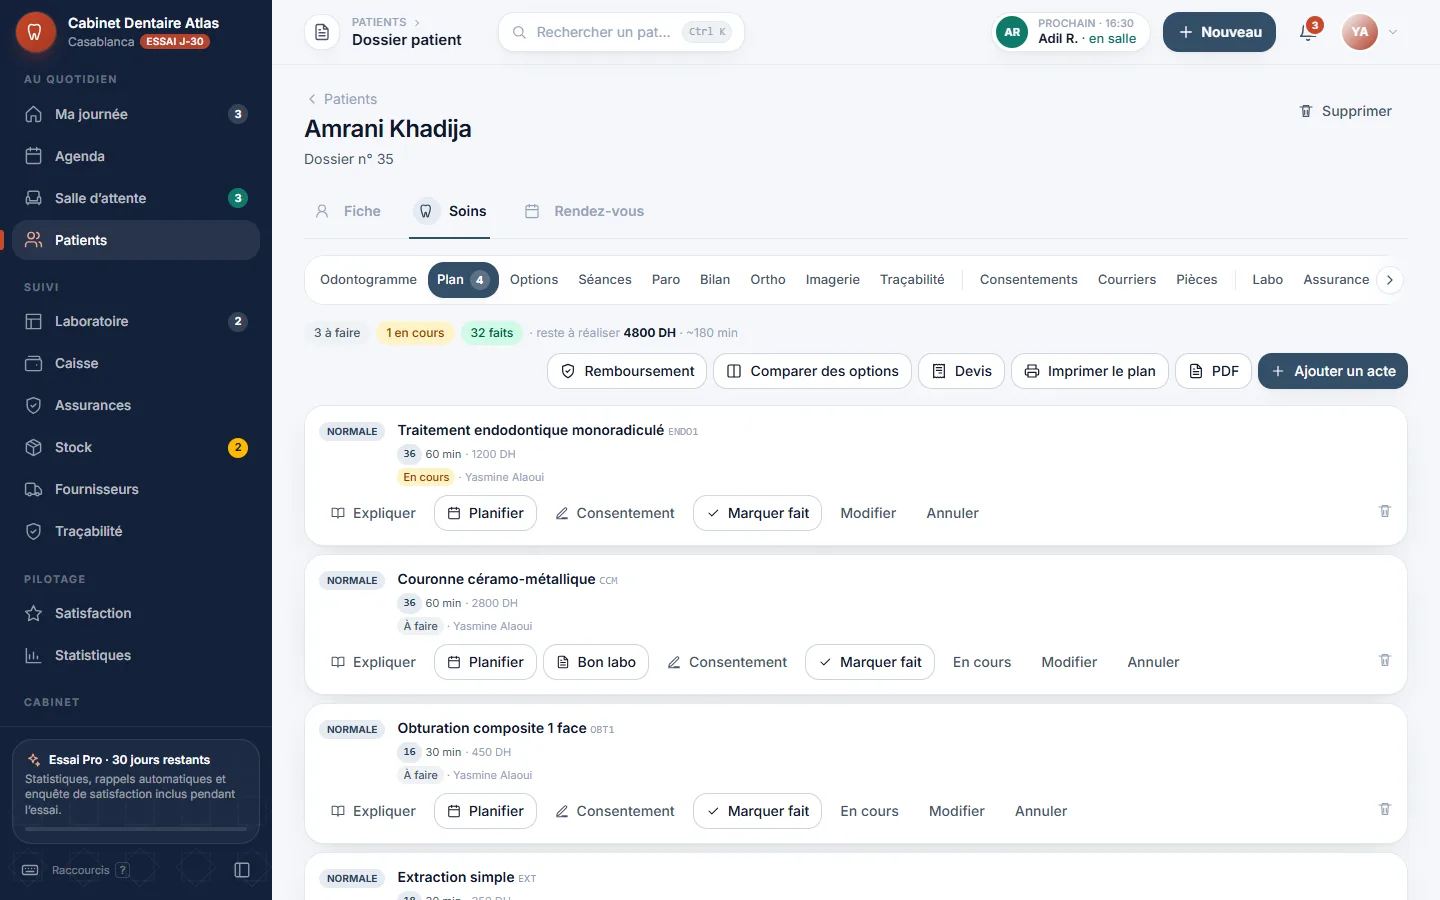Open Comparer des options
Viewport: 1440px width, 900px height.
pyautogui.click(x=812, y=371)
